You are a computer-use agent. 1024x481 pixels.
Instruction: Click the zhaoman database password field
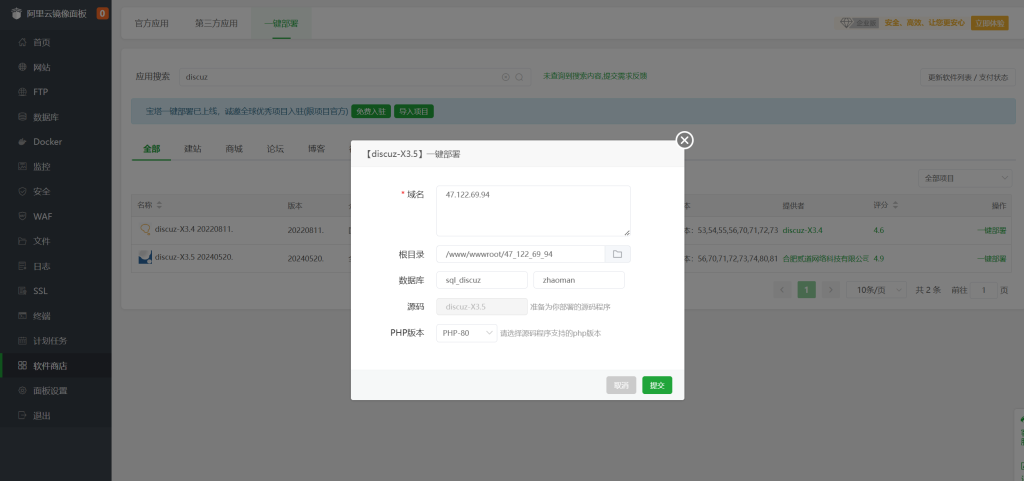[579, 280]
